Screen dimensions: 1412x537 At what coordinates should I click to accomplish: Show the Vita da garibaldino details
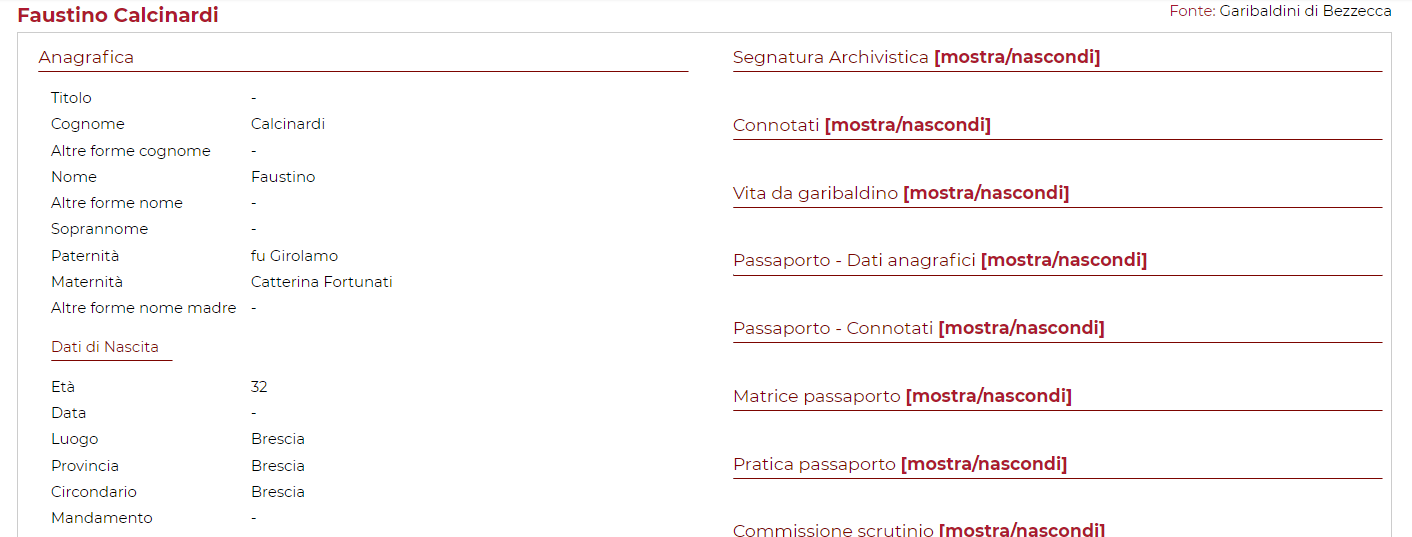[x=985, y=193]
